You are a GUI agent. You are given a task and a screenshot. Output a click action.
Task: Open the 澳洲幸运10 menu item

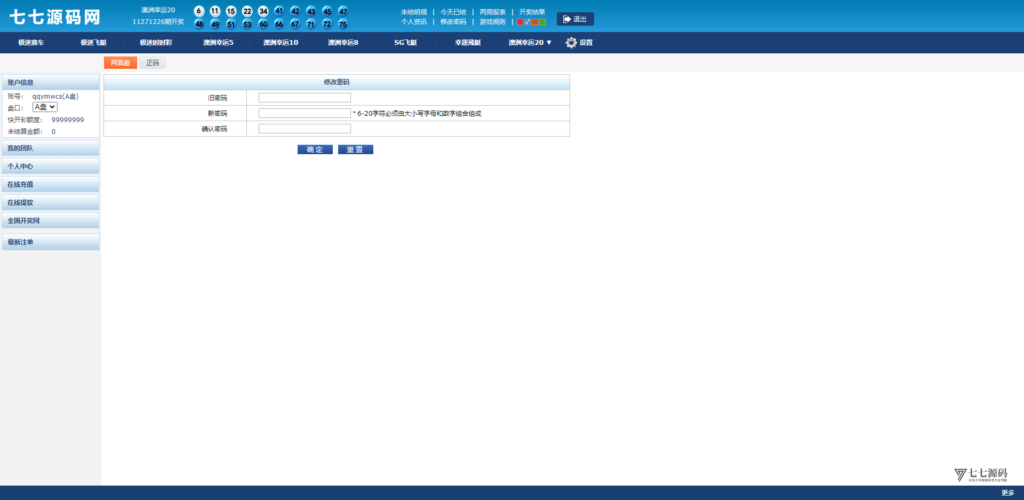(280, 43)
